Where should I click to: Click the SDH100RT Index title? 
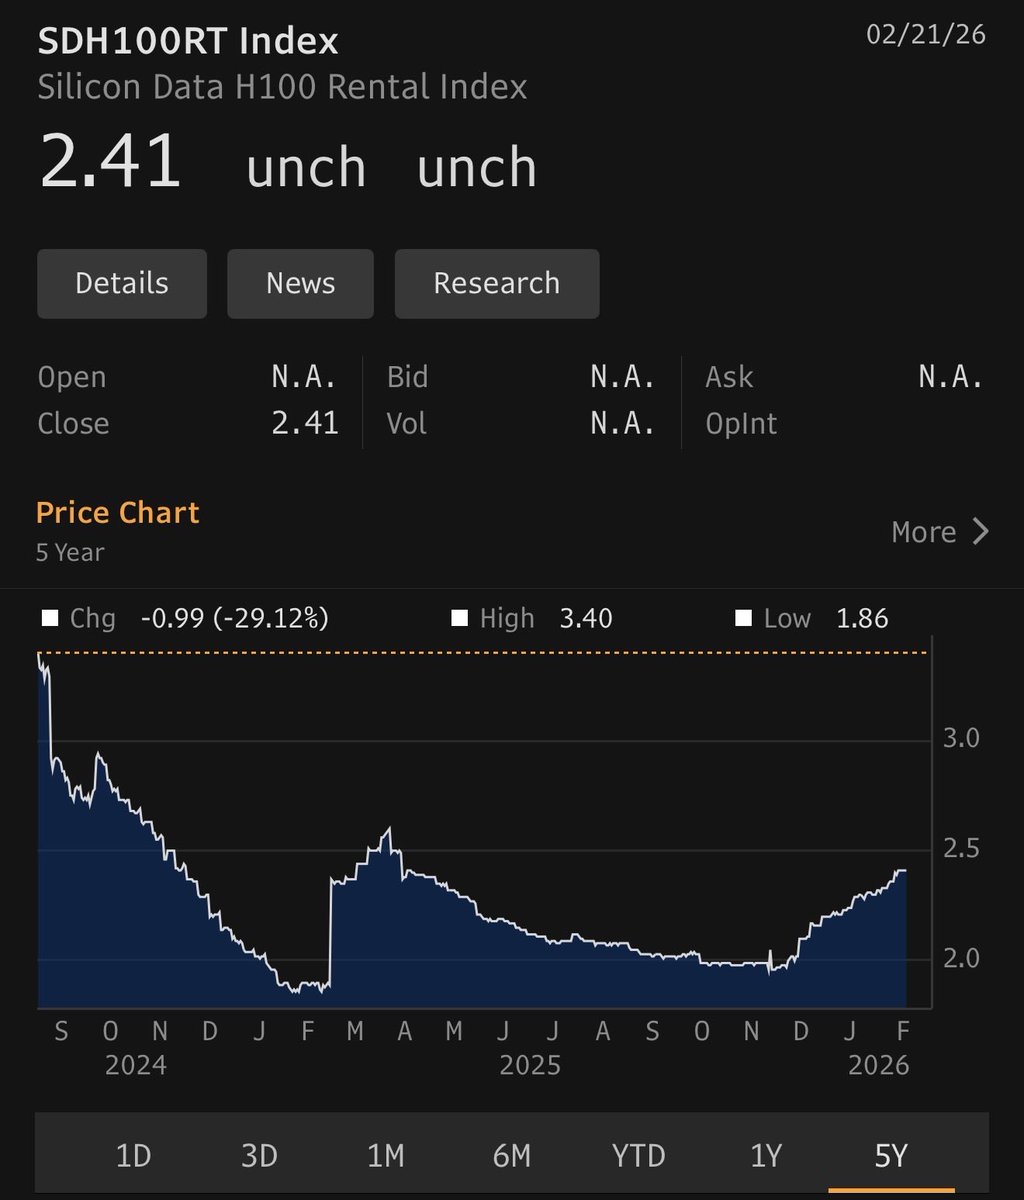pyautogui.click(x=188, y=42)
